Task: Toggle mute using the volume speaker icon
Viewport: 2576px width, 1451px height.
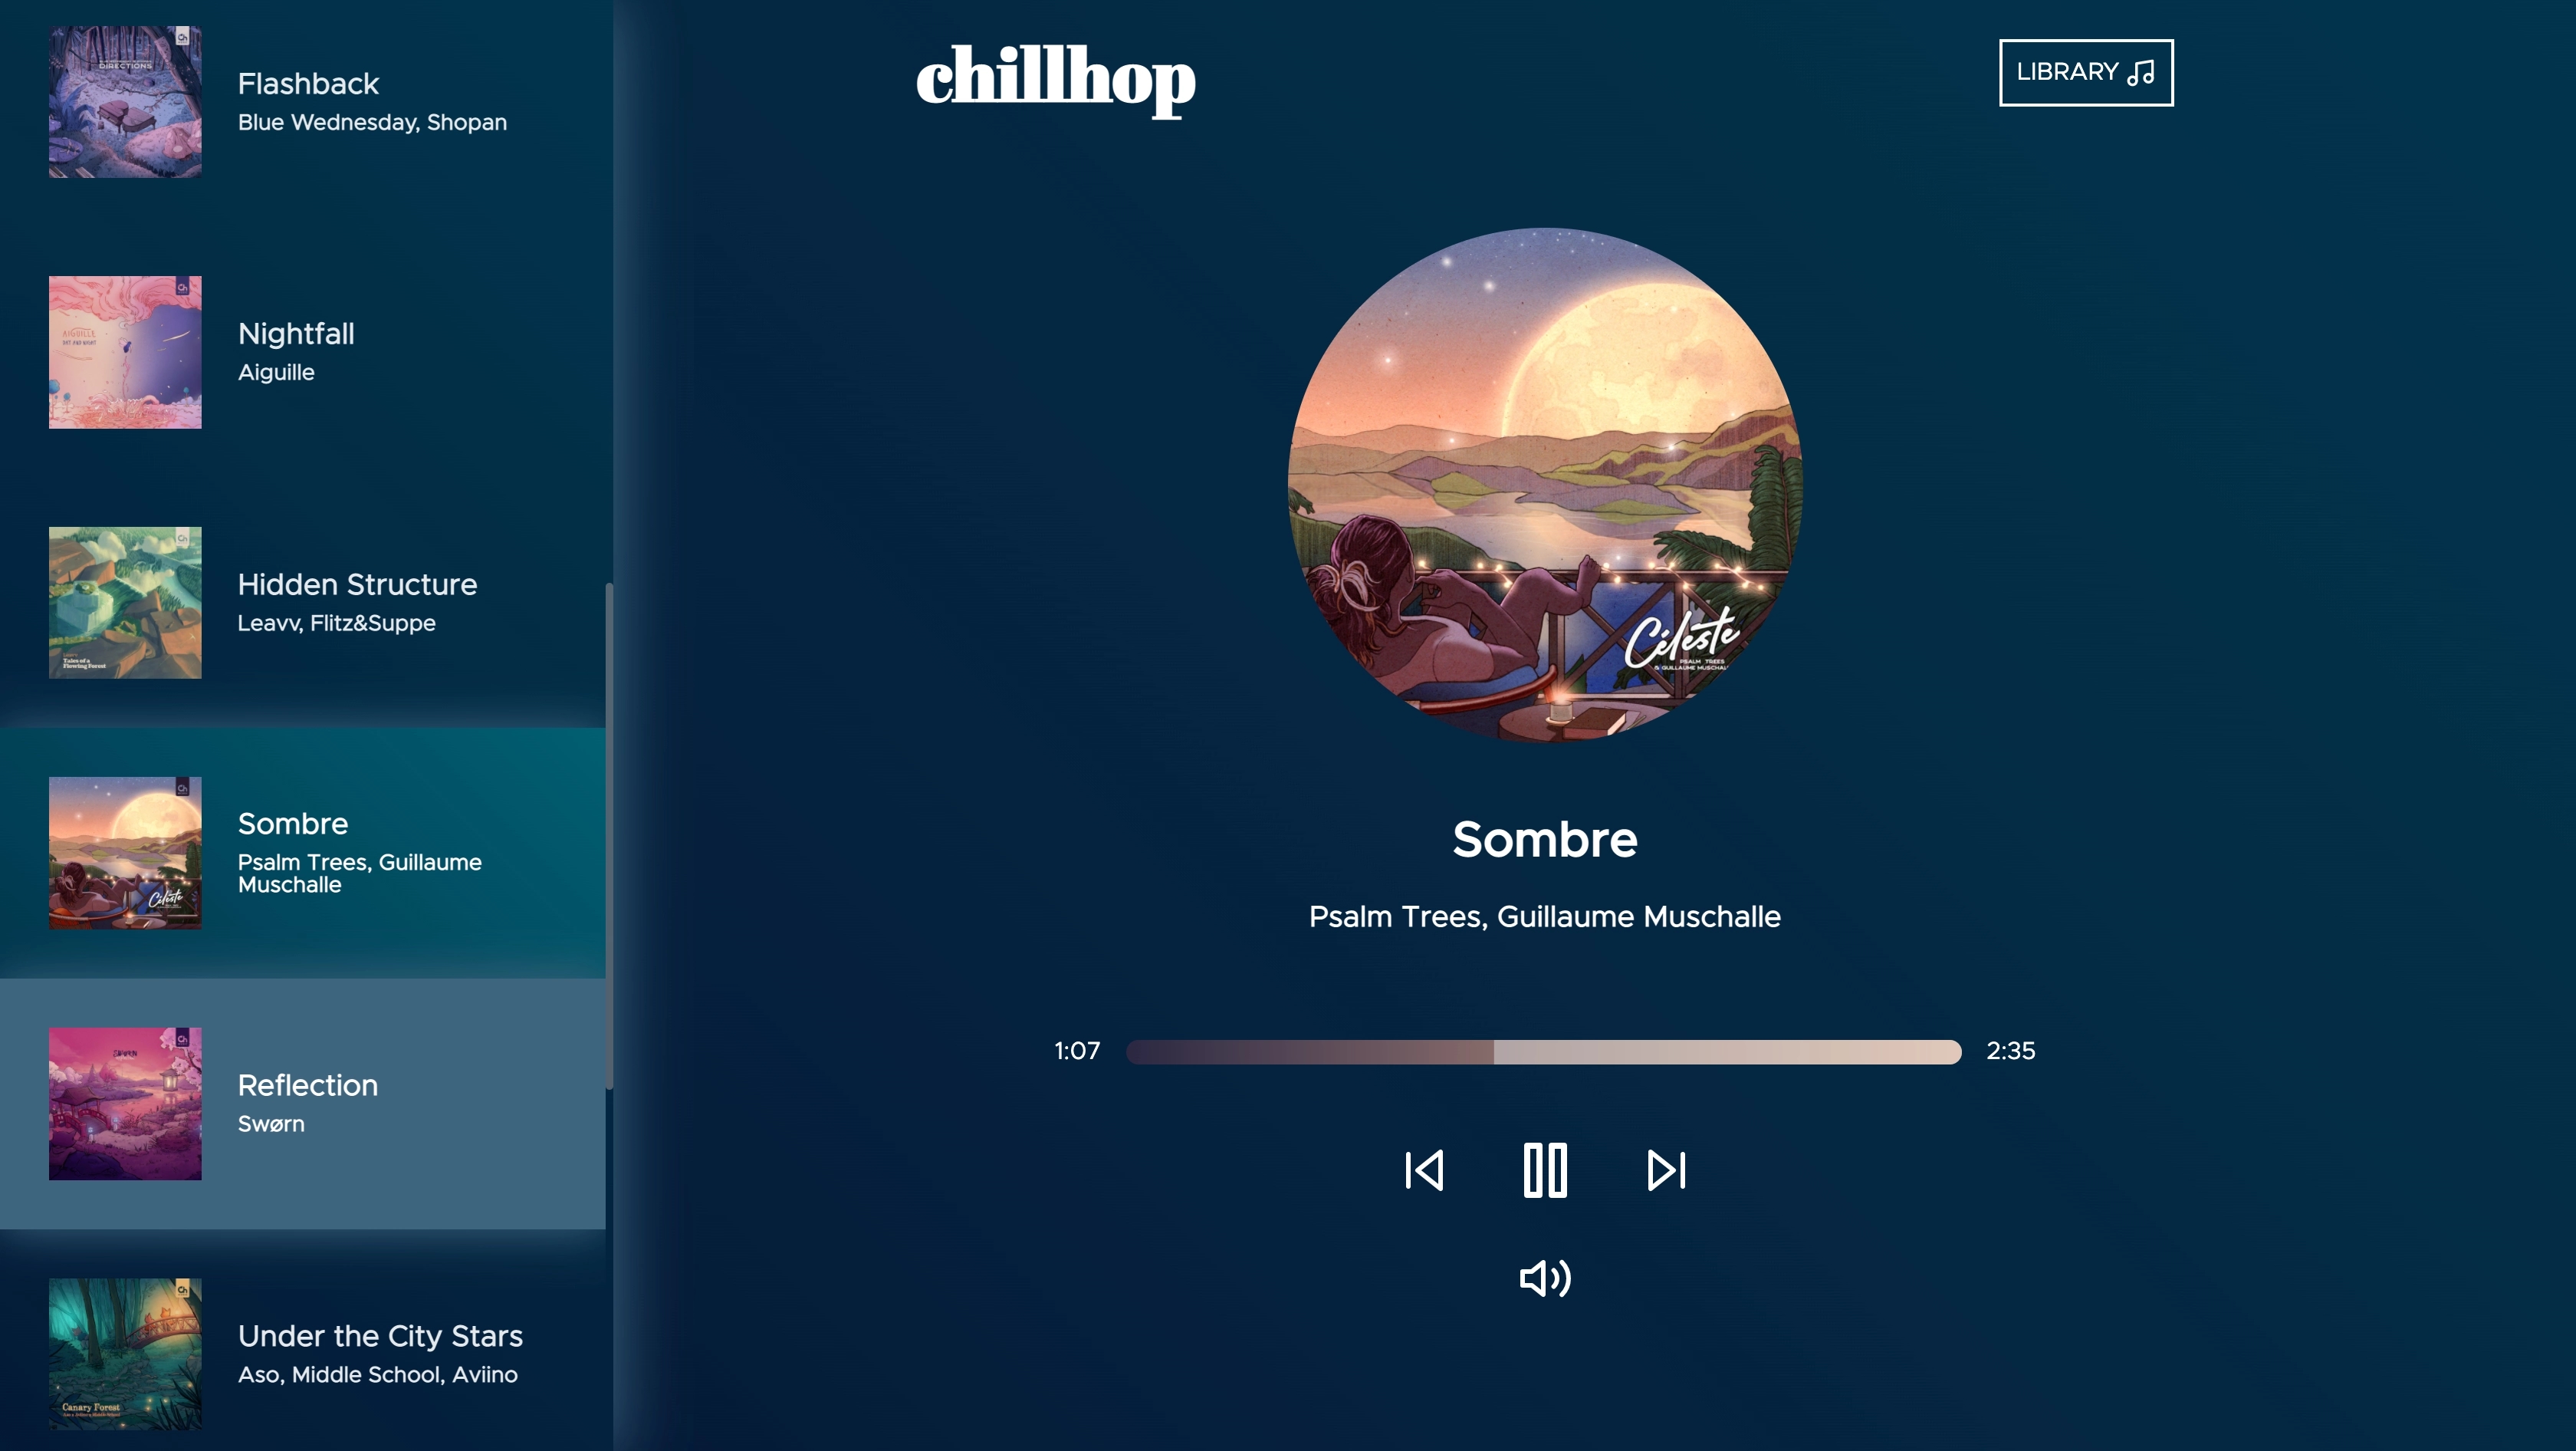Action: (1545, 1278)
